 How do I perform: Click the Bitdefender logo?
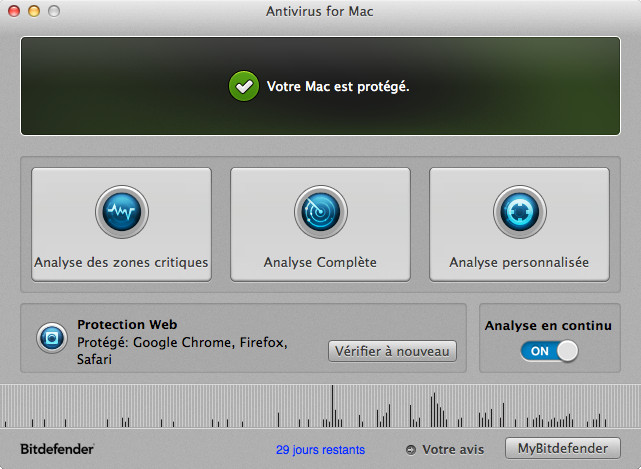[57, 449]
